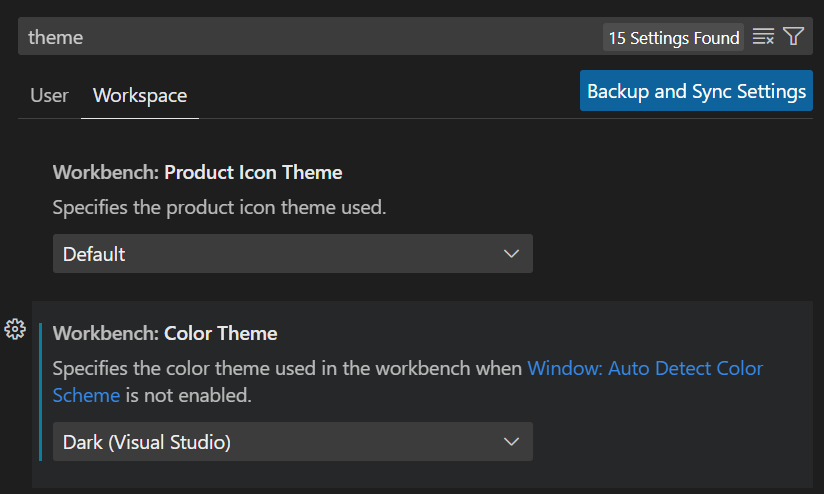Focus the settings search box containing theme
Image resolution: width=824 pixels, height=494 pixels.
pyautogui.click(x=310, y=37)
